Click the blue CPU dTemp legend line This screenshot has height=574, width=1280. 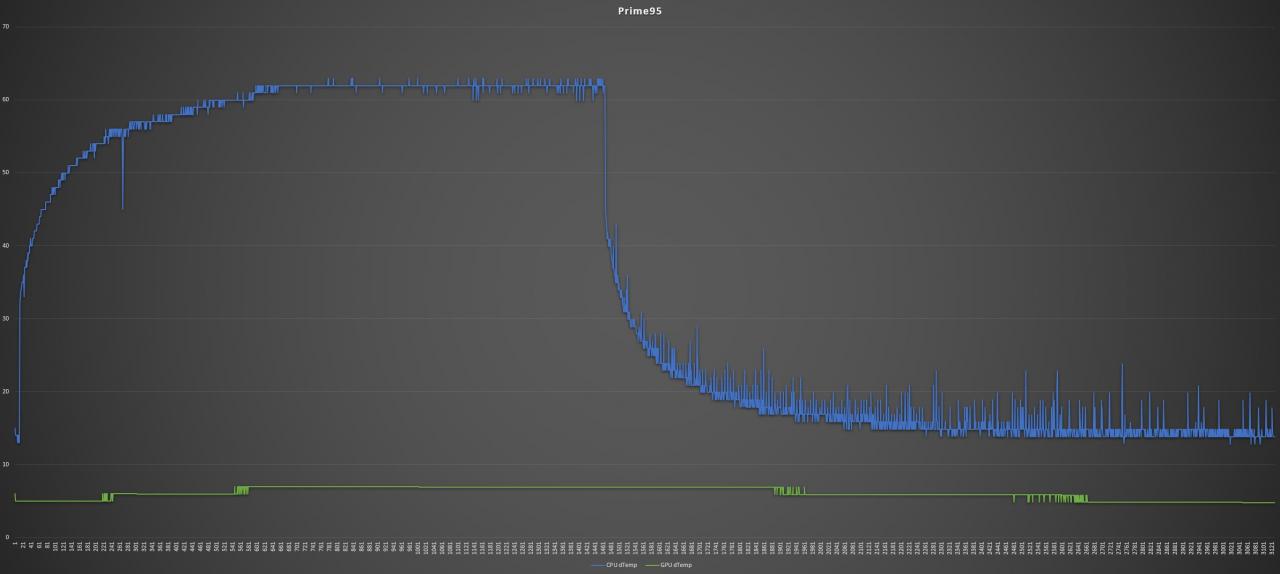598,565
